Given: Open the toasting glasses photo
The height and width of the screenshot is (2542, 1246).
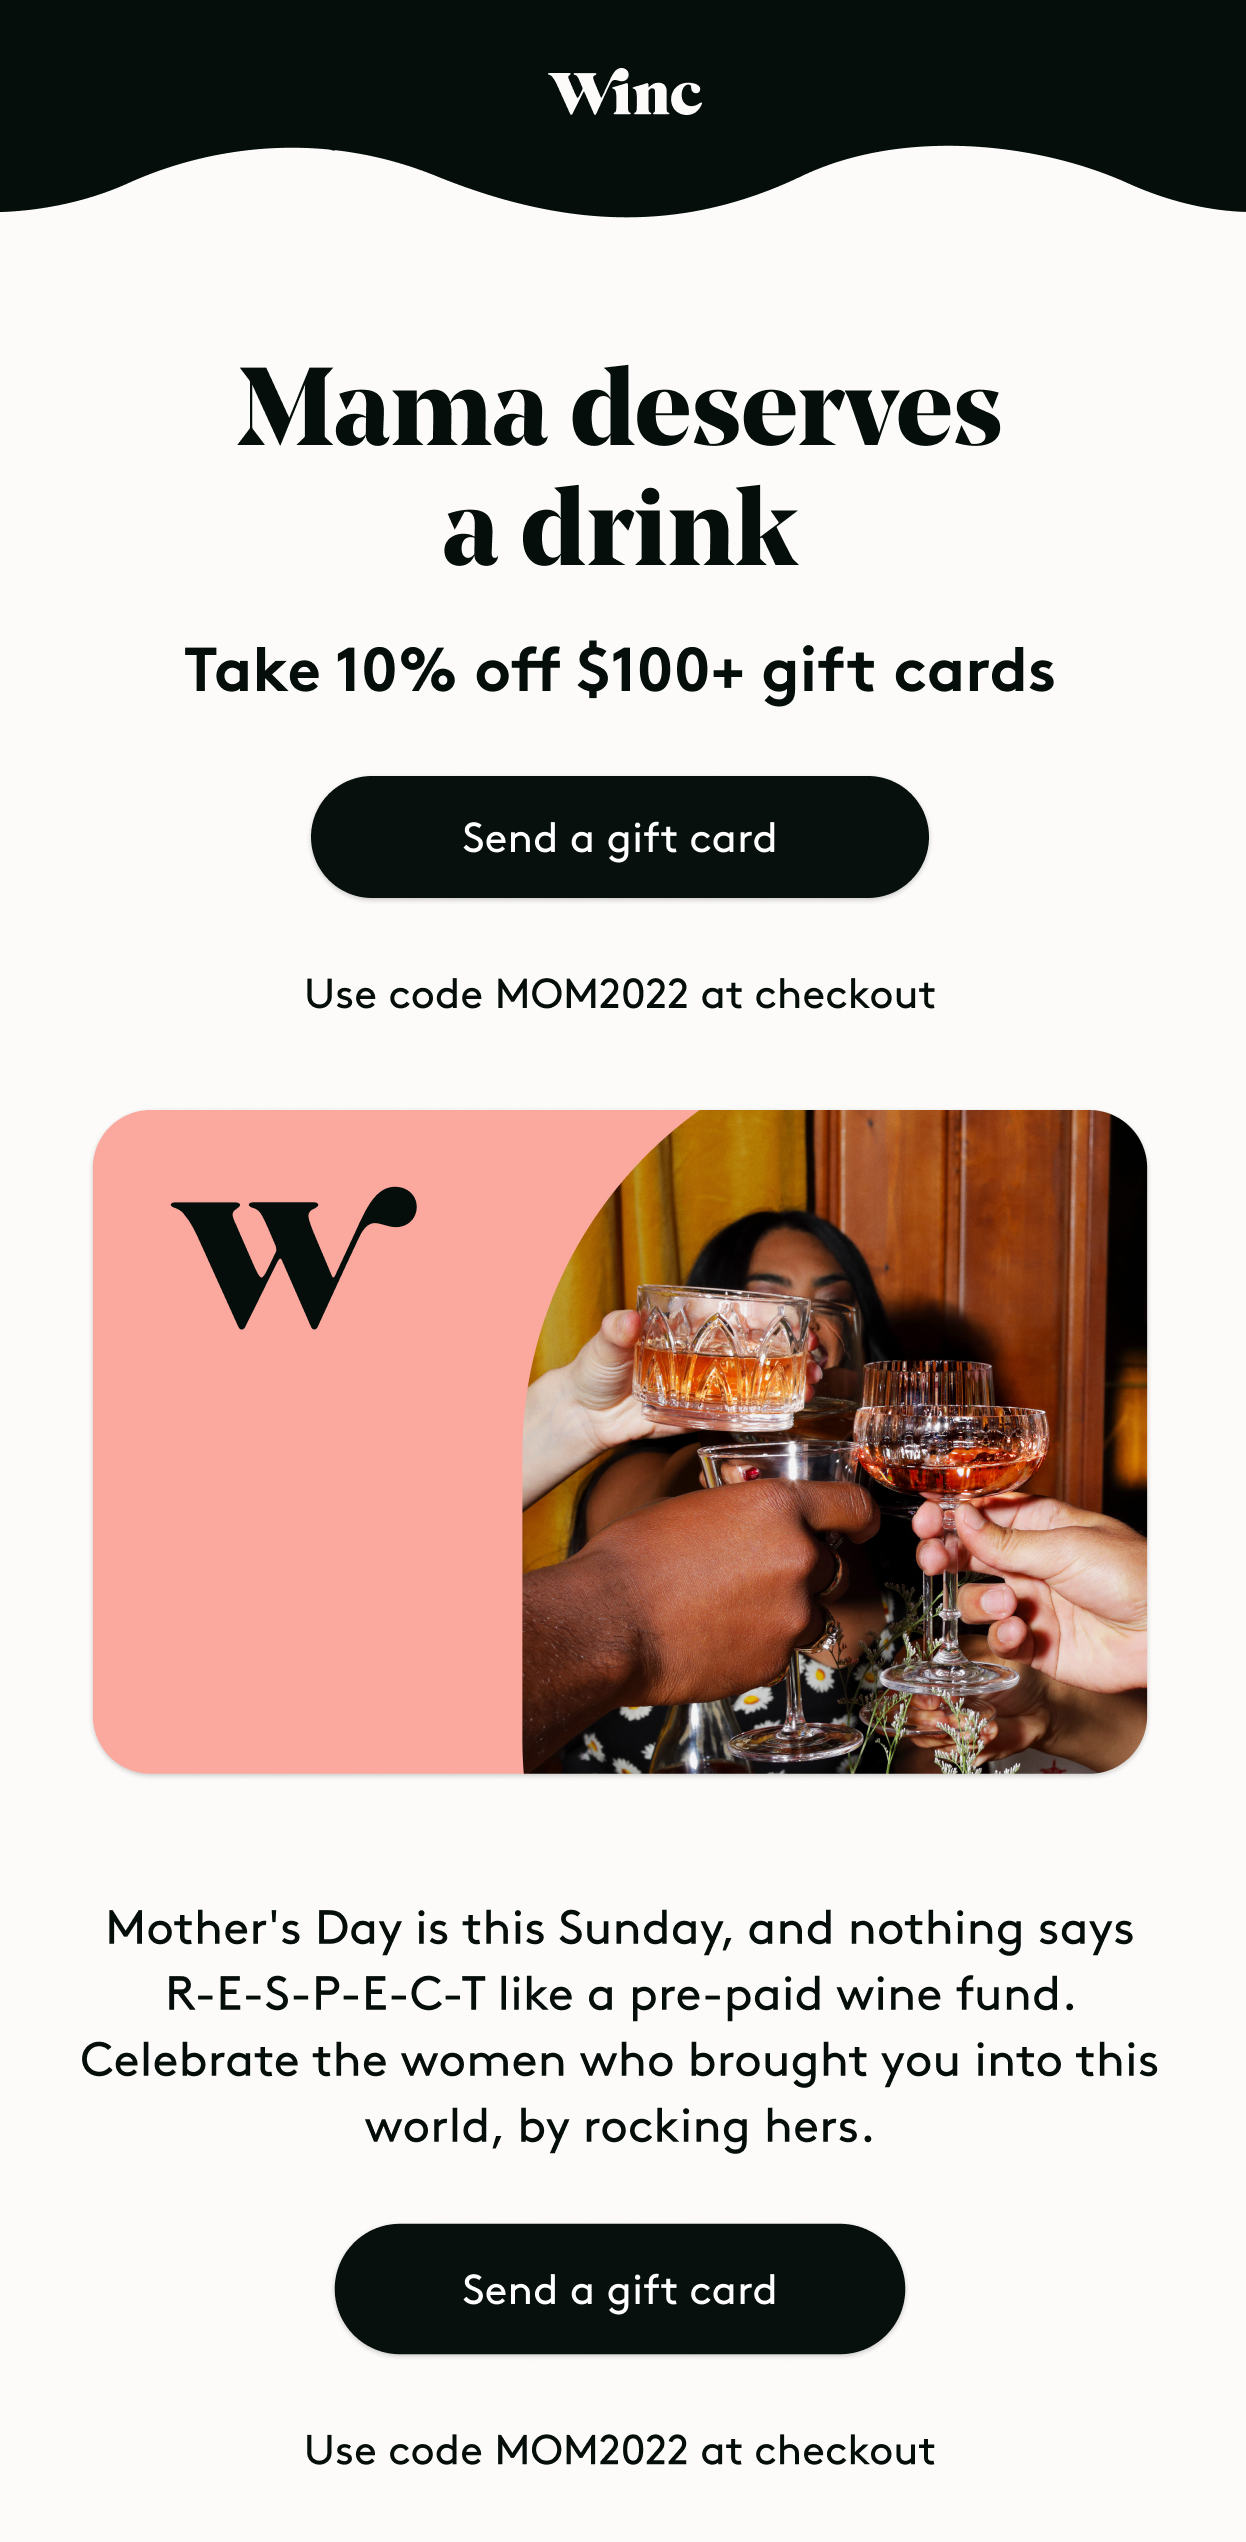Looking at the screenshot, I should (x=835, y=1442).
